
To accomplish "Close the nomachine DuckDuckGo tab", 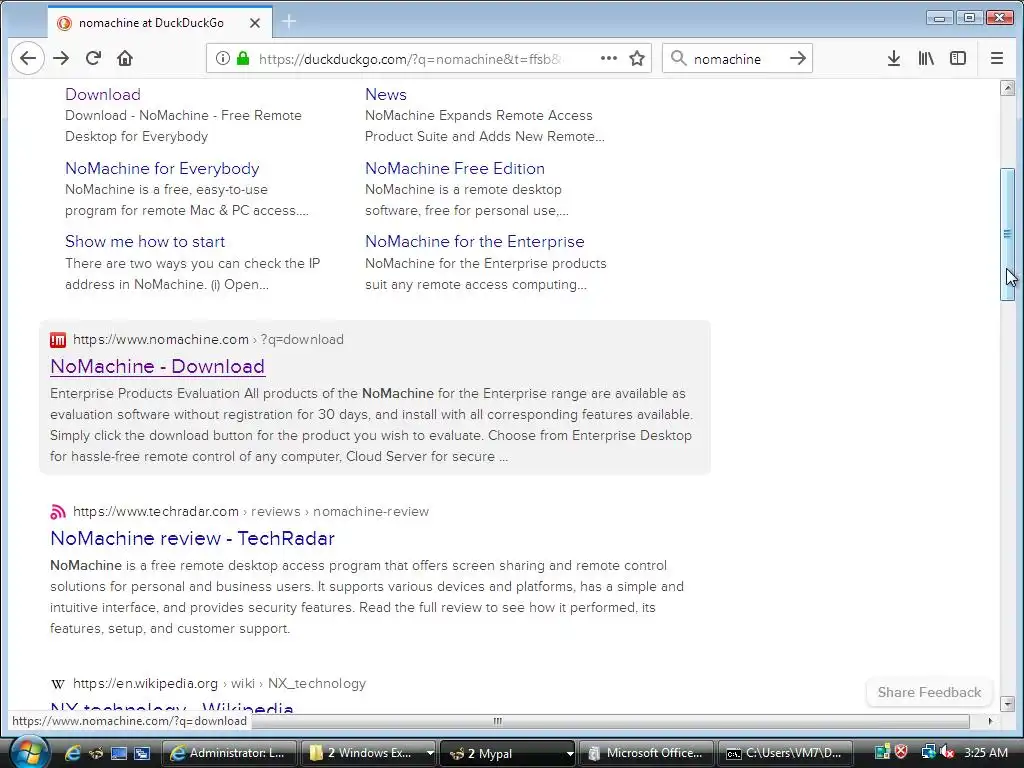I will pyautogui.click(x=255, y=23).
